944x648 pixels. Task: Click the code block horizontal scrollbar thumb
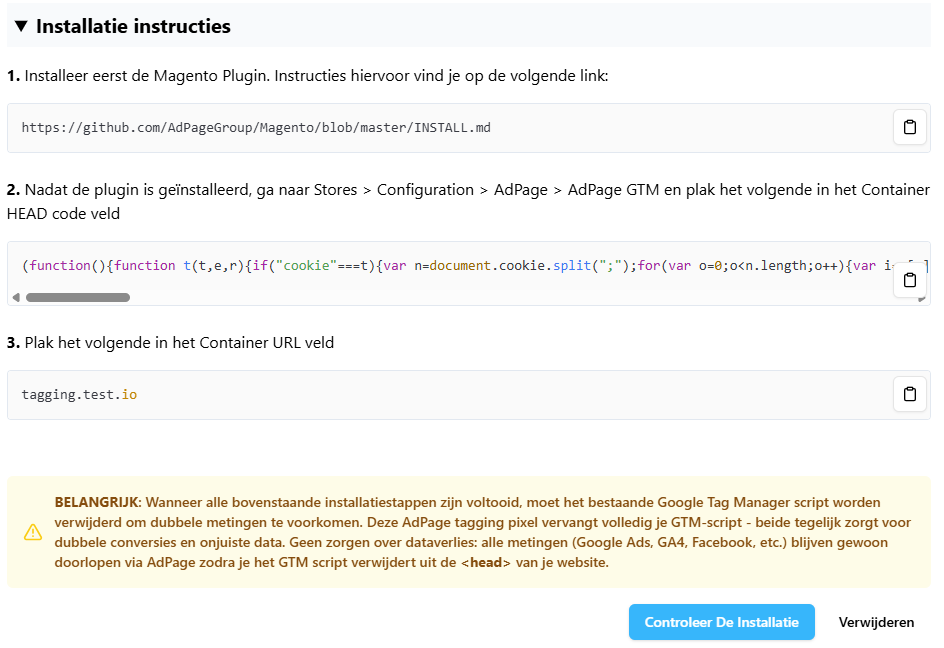[x=77, y=297]
